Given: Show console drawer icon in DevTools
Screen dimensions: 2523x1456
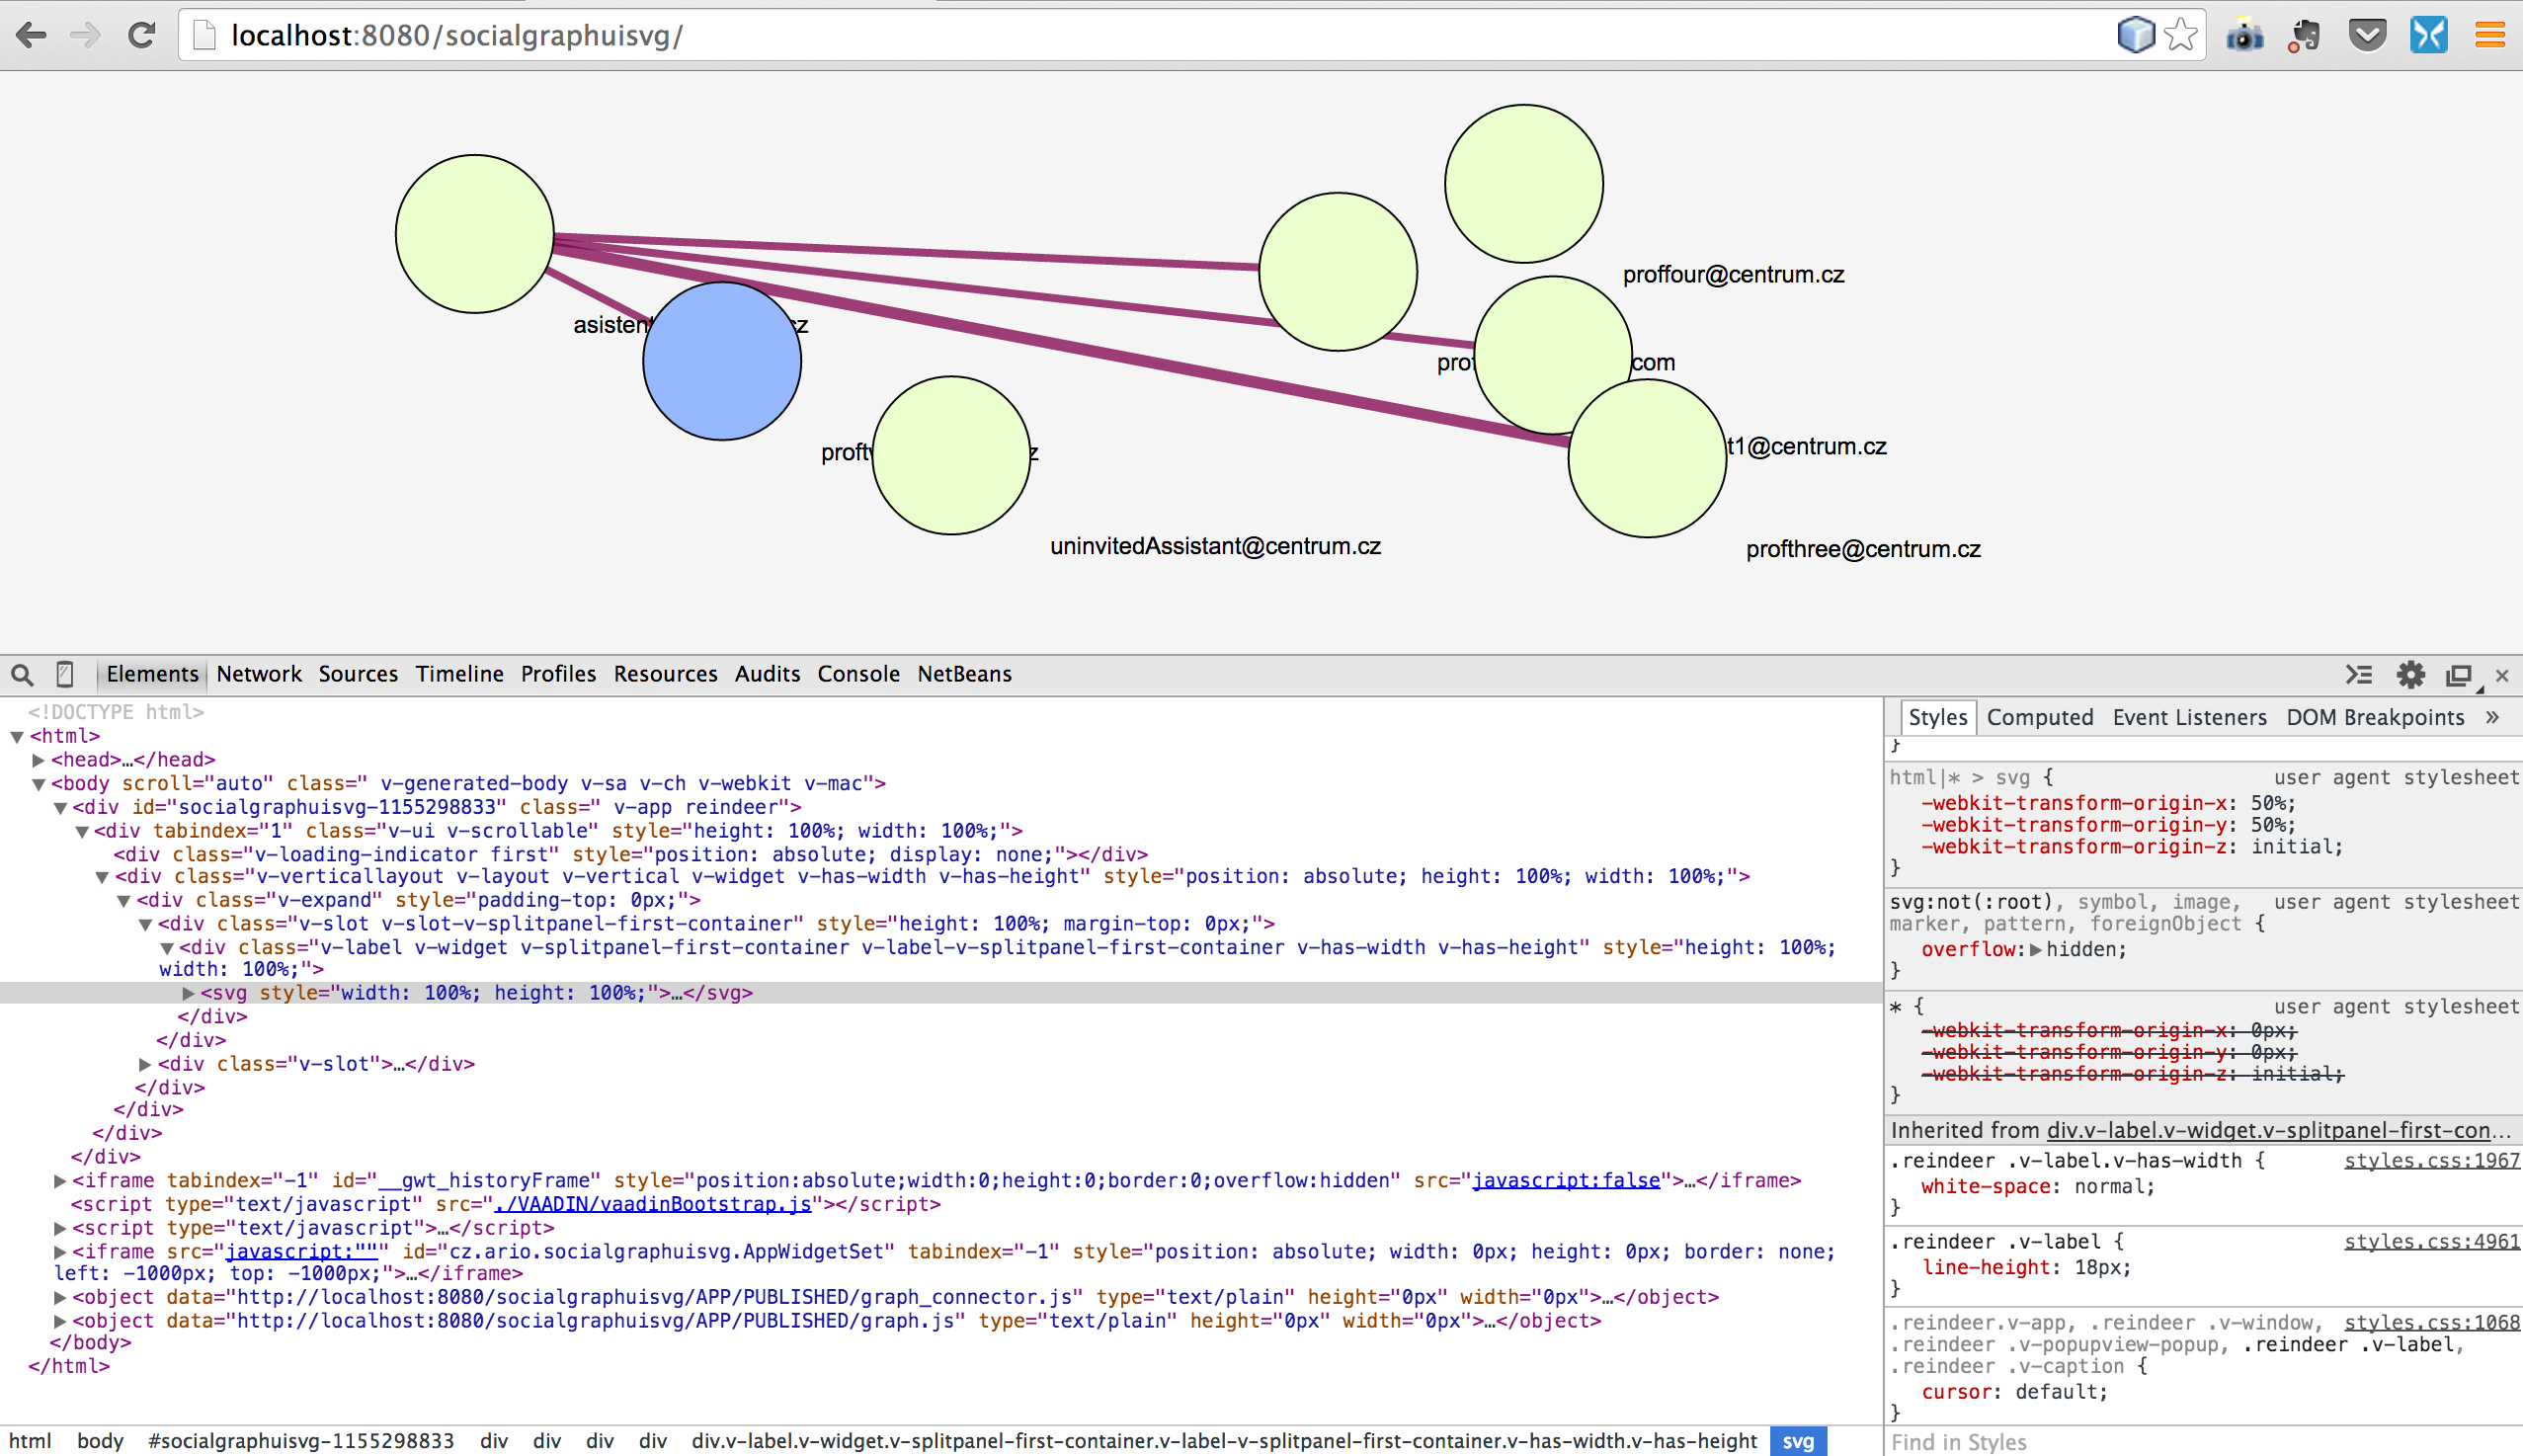Looking at the screenshot, I should [x=2358, y=675].
